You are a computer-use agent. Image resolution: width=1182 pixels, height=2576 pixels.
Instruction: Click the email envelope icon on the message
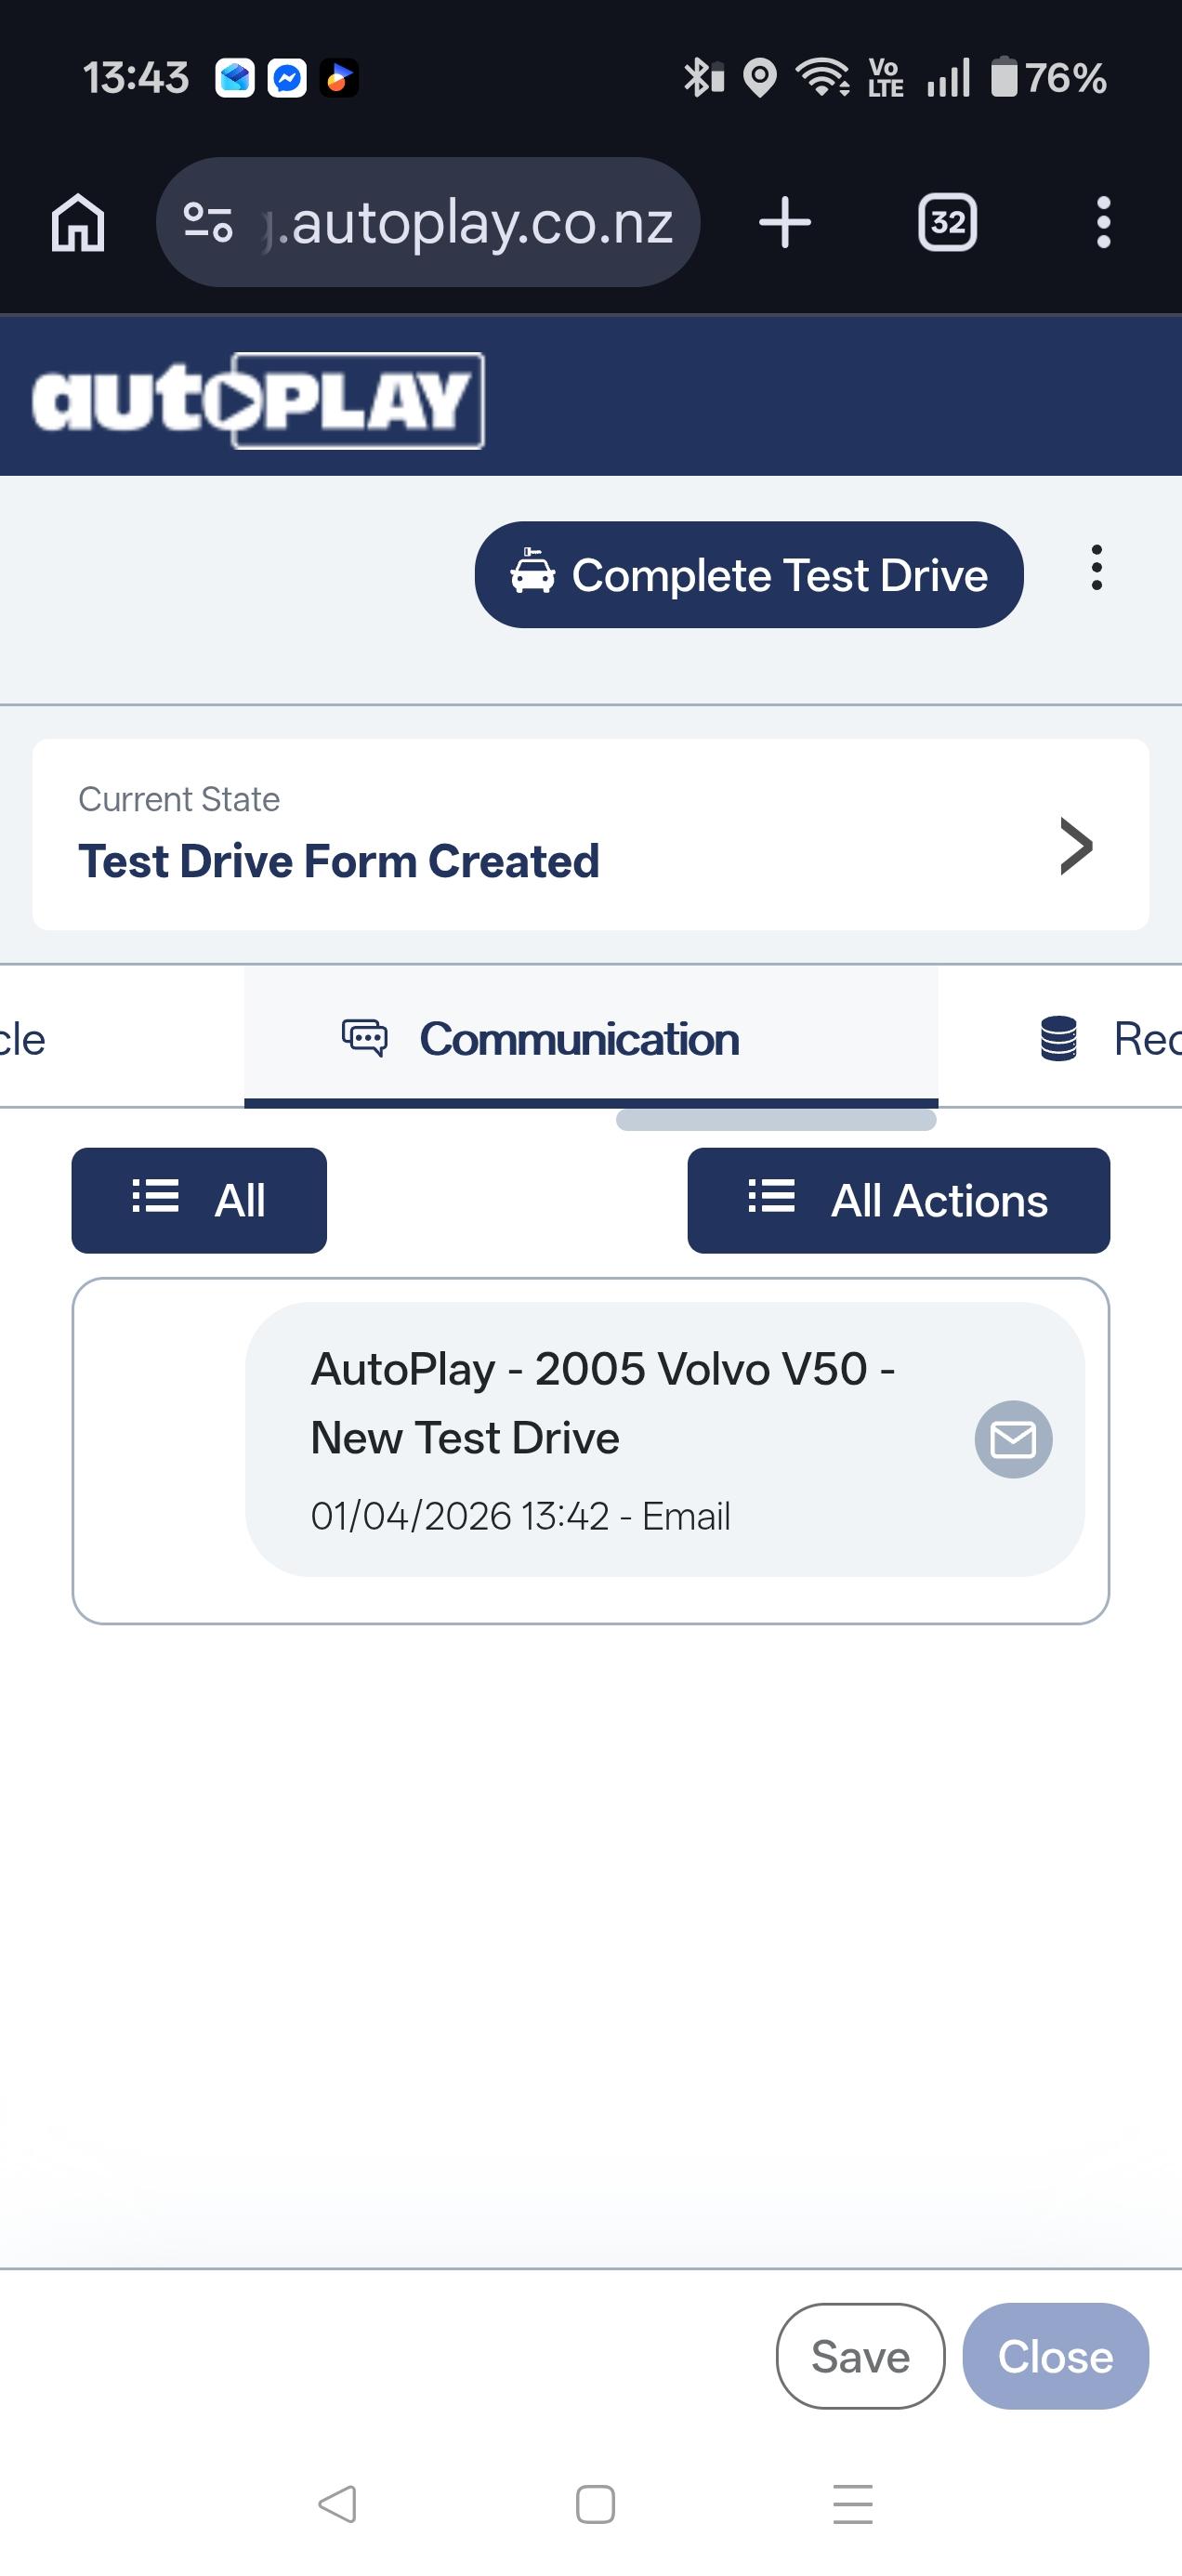pyautogui.click(x=1013, y=1439)
